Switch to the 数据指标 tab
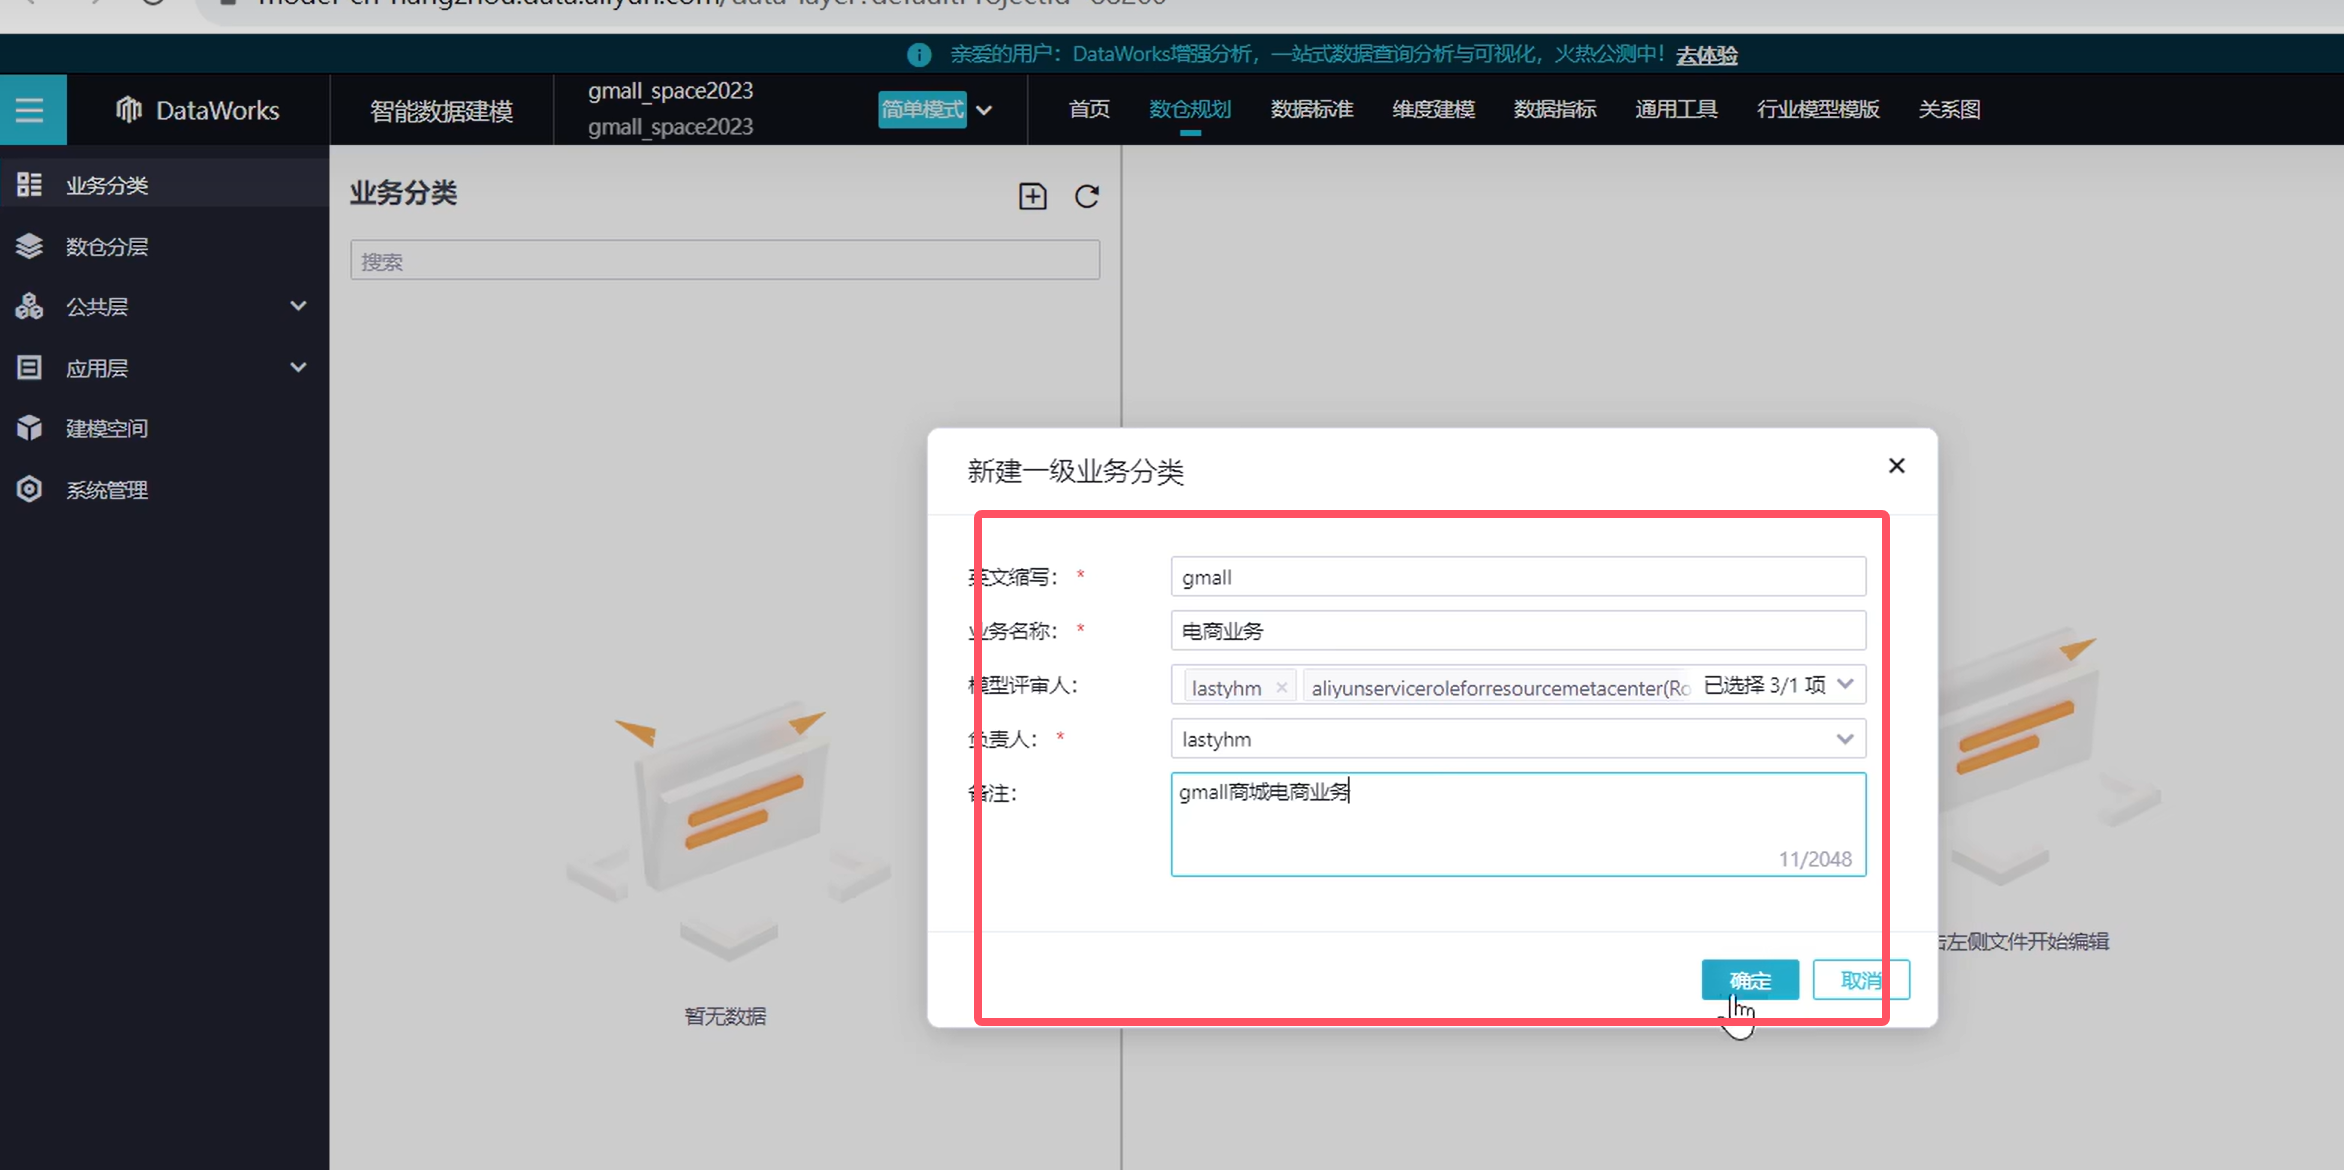 pos(1554,109)
